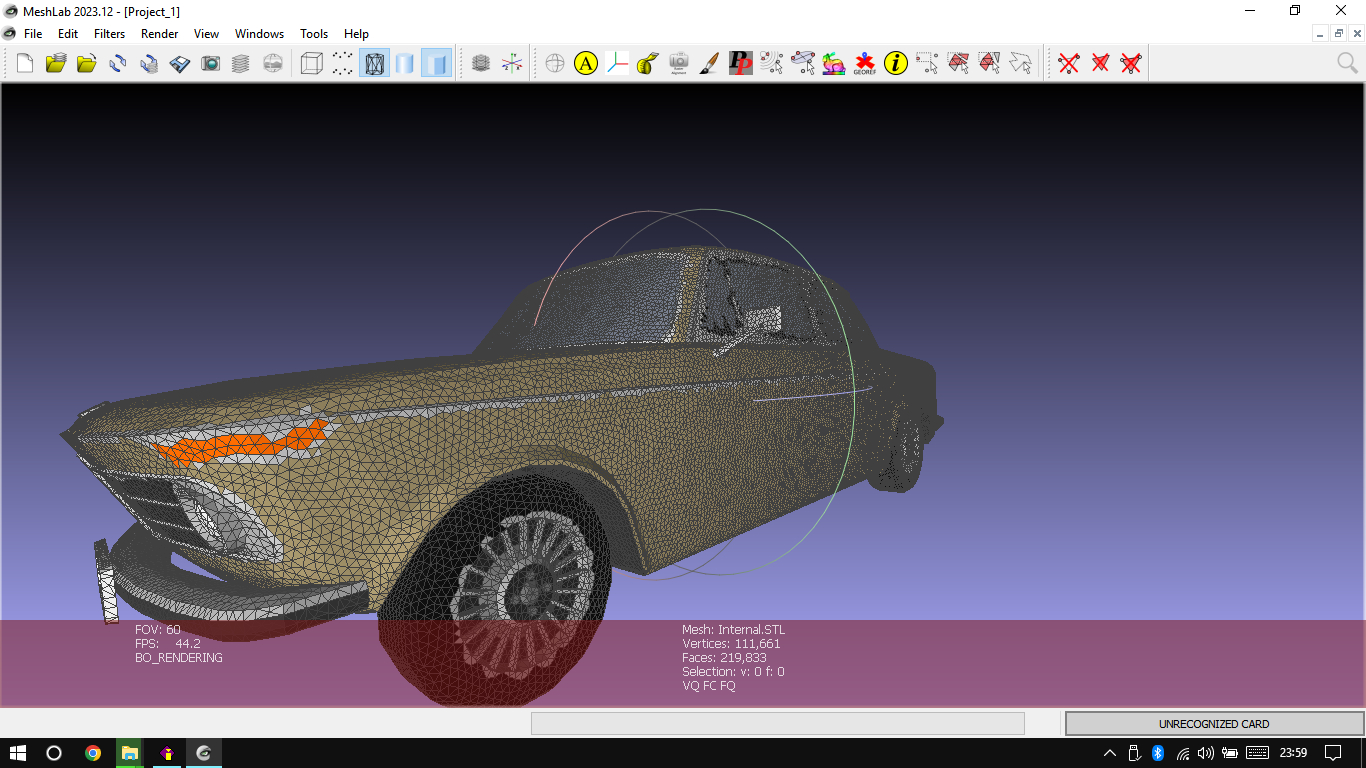Click the New Empty Project icon

tap(25, 64)
